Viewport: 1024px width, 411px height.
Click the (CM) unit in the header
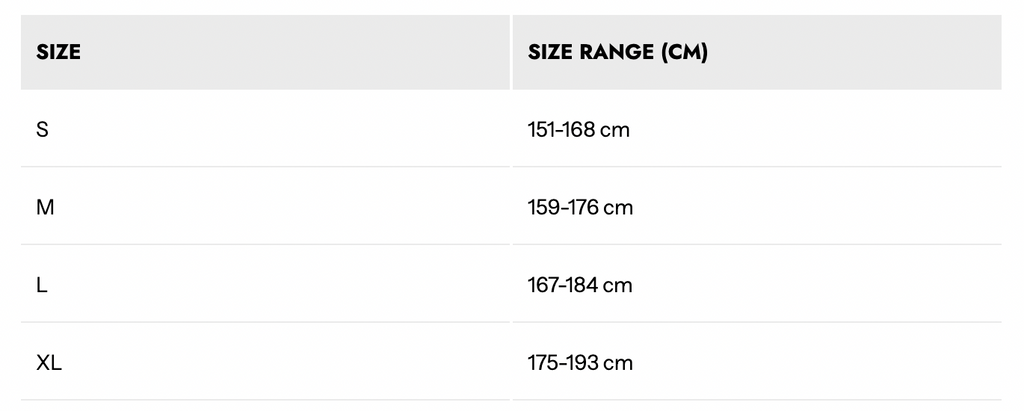[x=684, y=52]
